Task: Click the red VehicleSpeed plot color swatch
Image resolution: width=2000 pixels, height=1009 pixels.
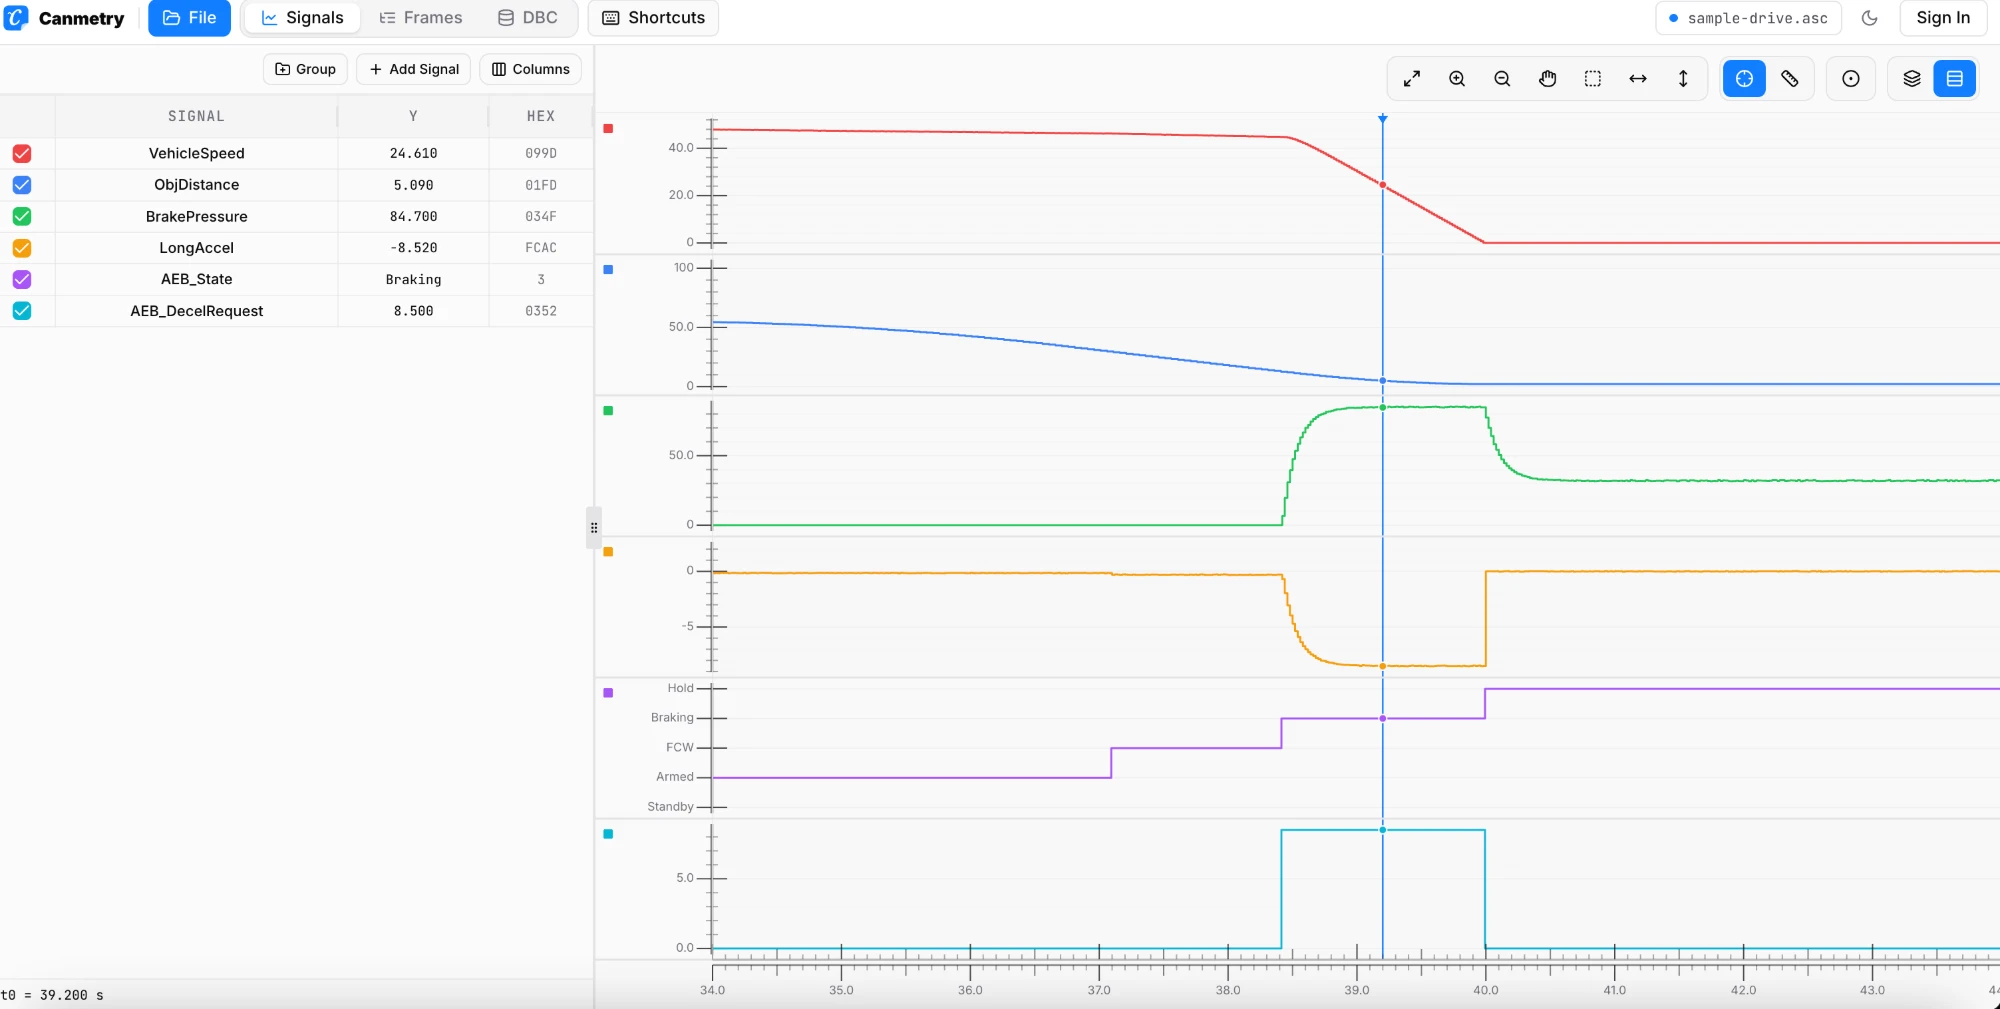Action: [608, 129]
